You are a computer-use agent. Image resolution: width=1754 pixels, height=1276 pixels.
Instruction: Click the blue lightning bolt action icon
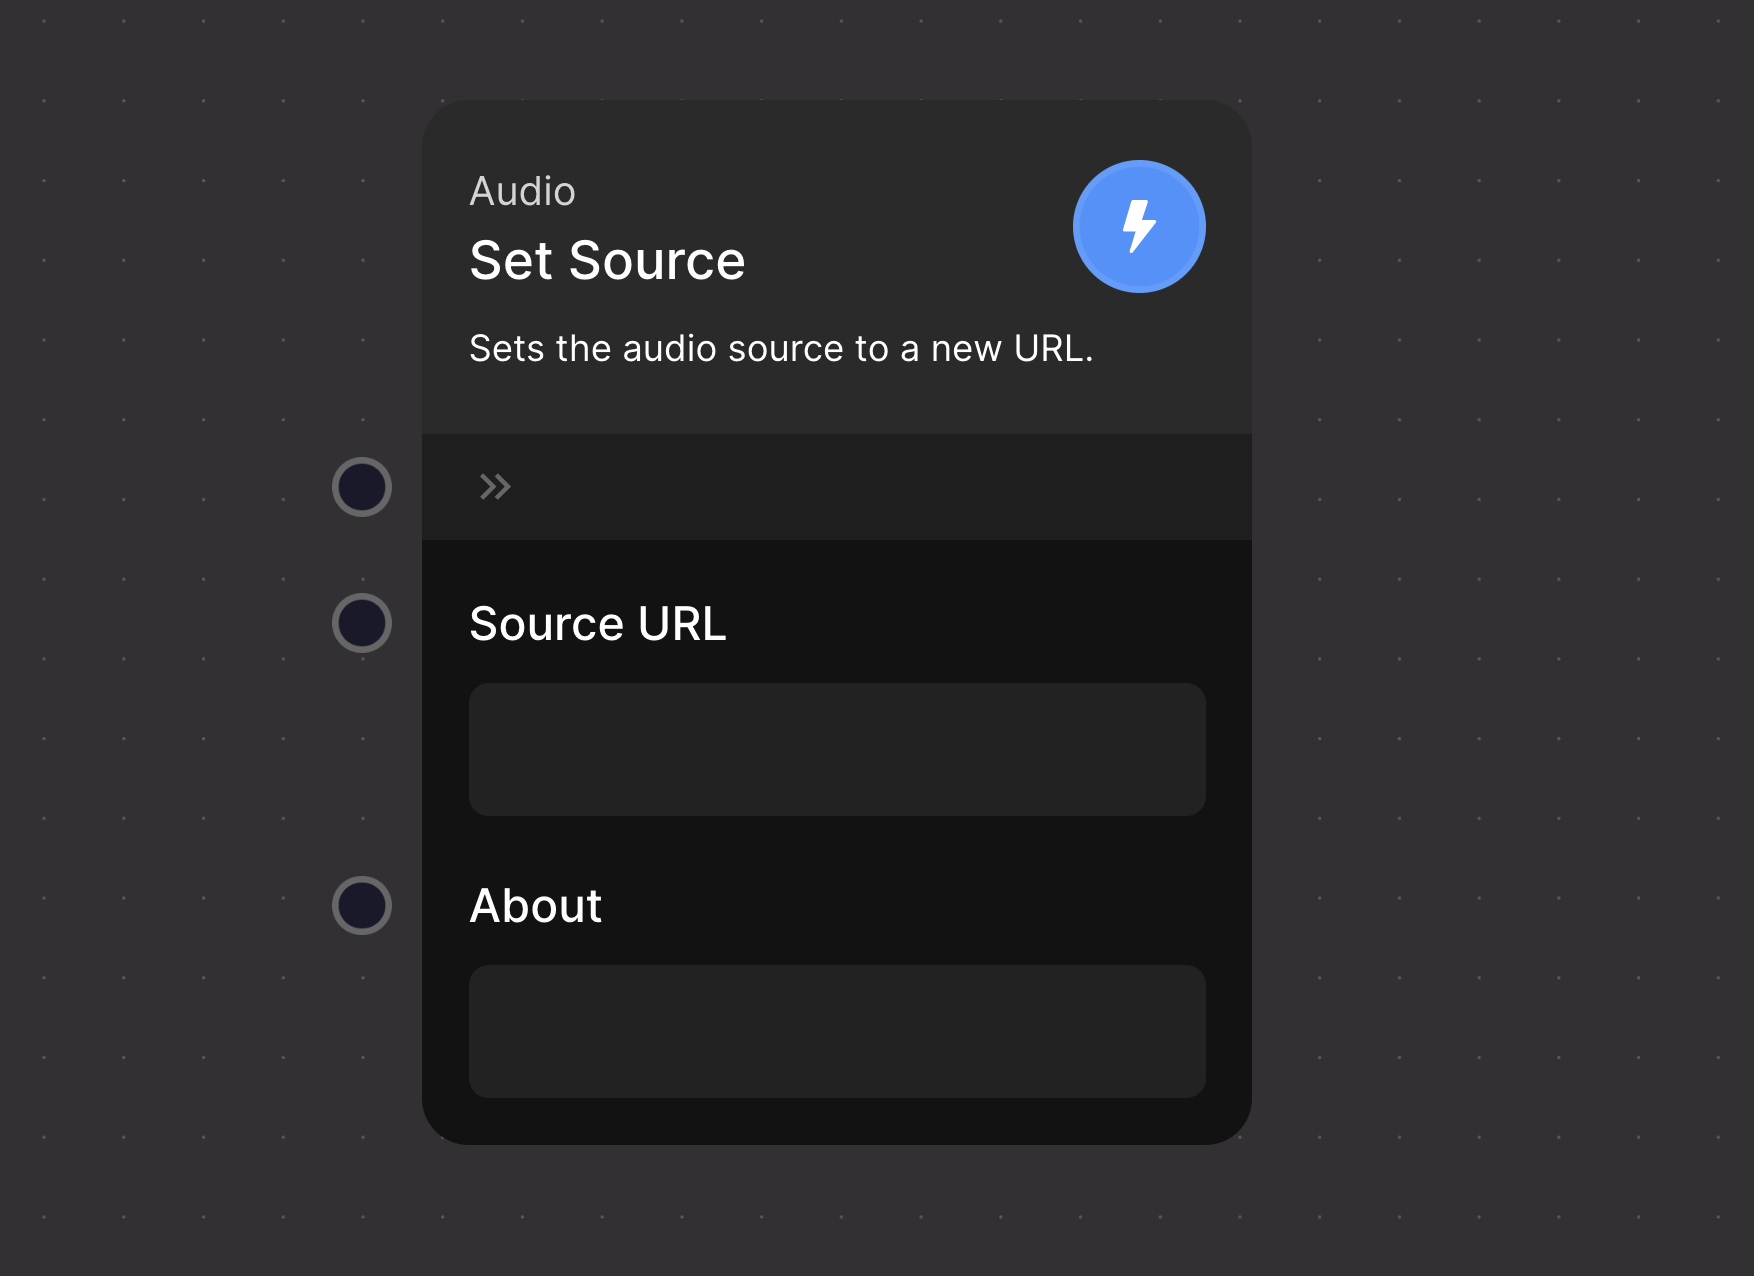click(1139, 226)
